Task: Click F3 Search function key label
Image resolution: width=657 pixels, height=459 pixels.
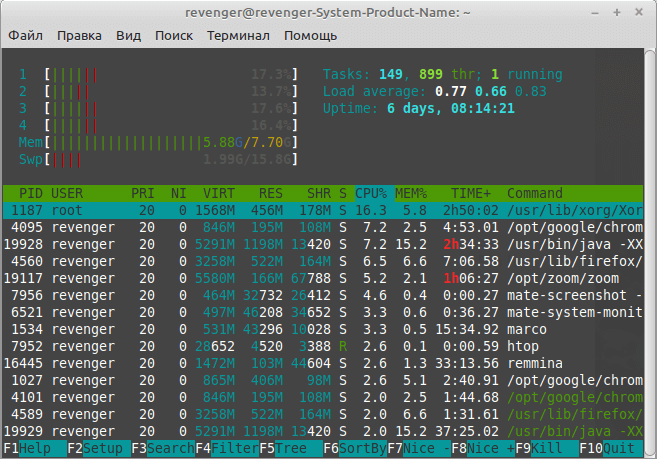Action: click(x=163, y=448)
